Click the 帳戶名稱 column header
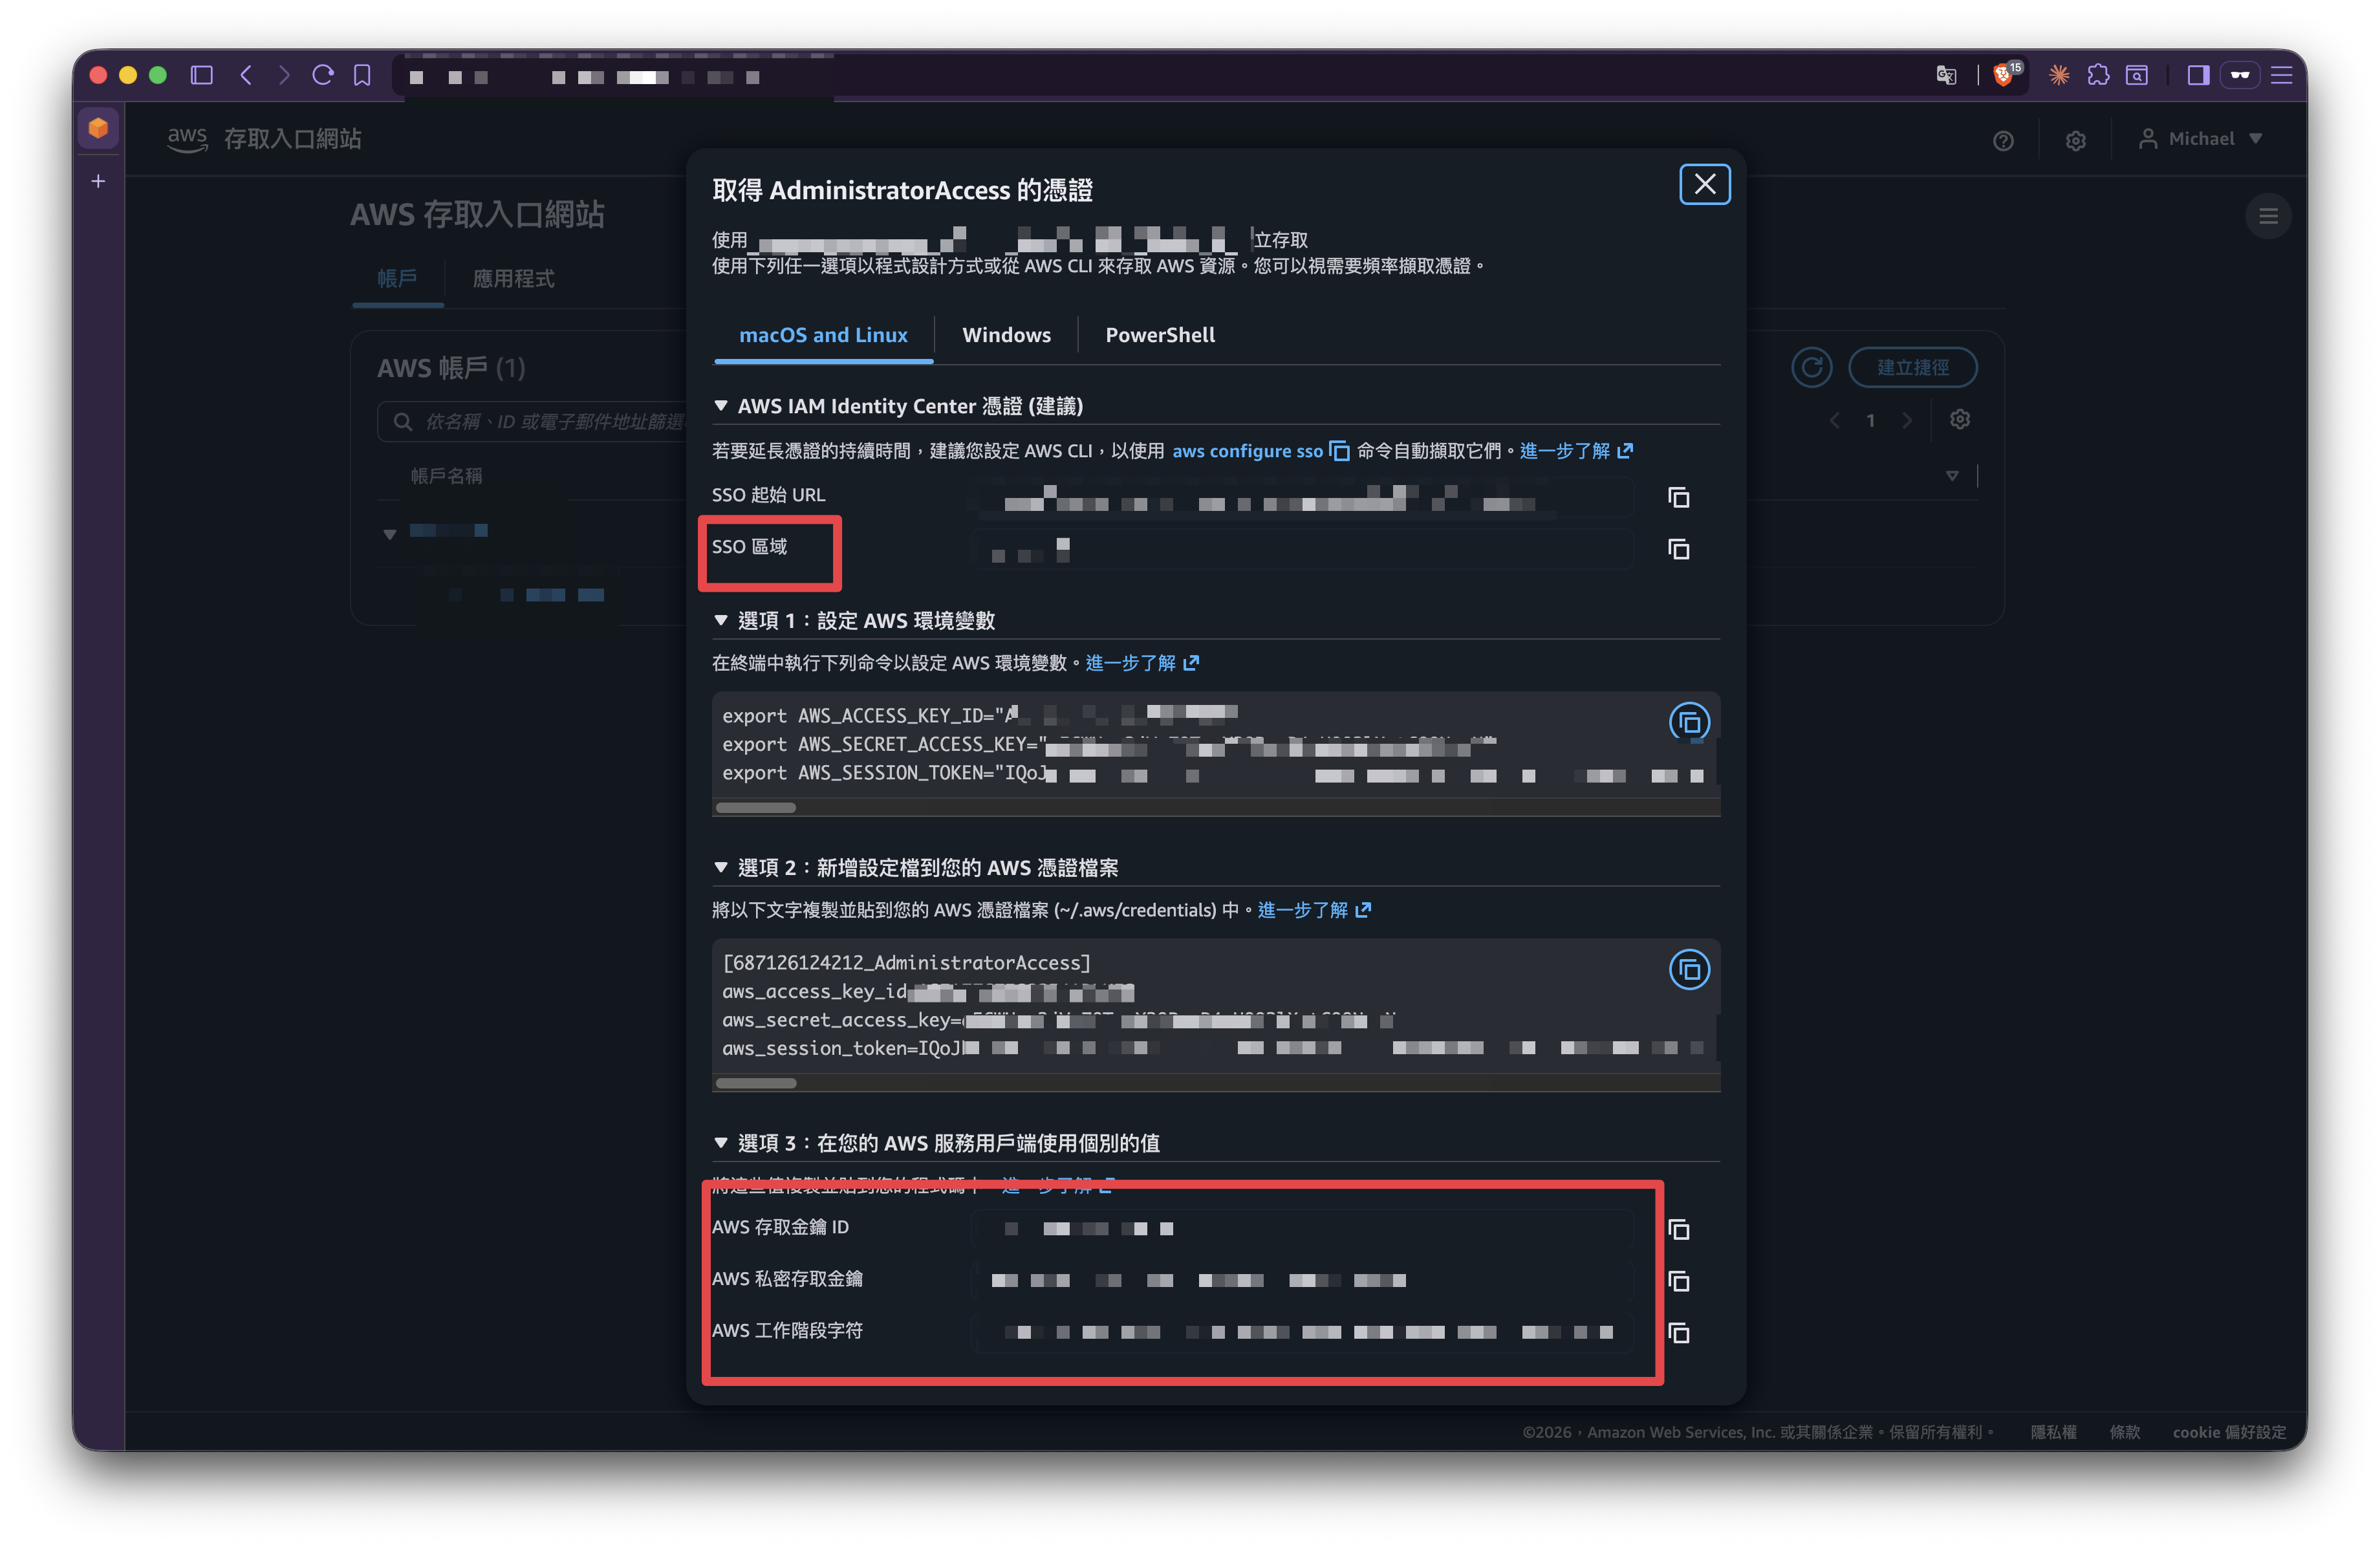Viewport: 2380px width, 1547px height. coord(446,476)
